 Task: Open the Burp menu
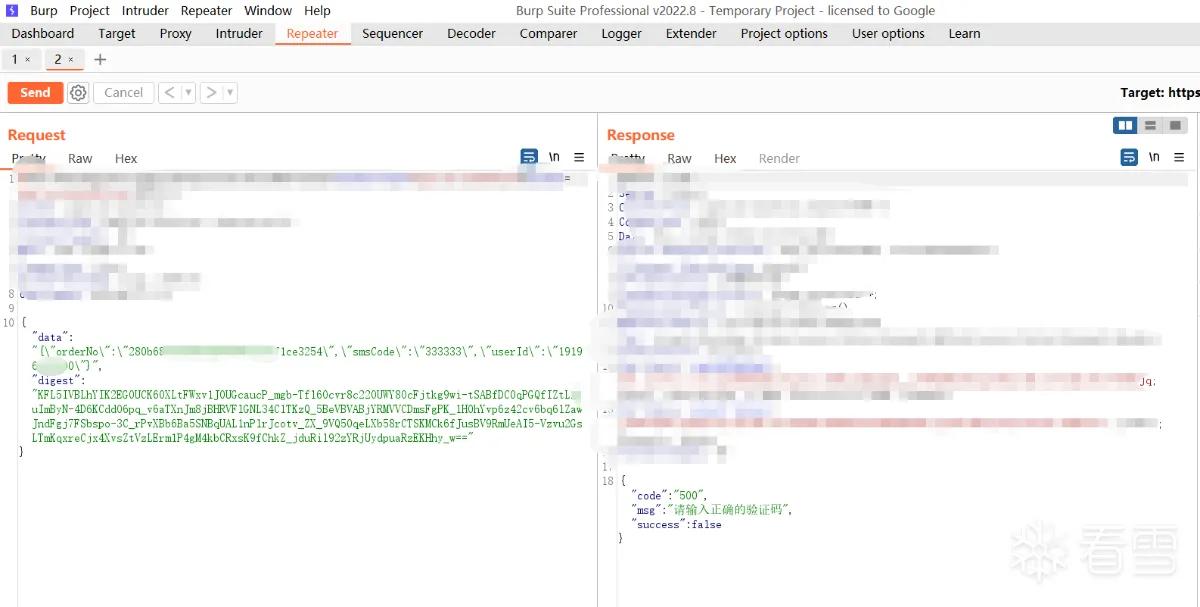click(x=44, y=11)
